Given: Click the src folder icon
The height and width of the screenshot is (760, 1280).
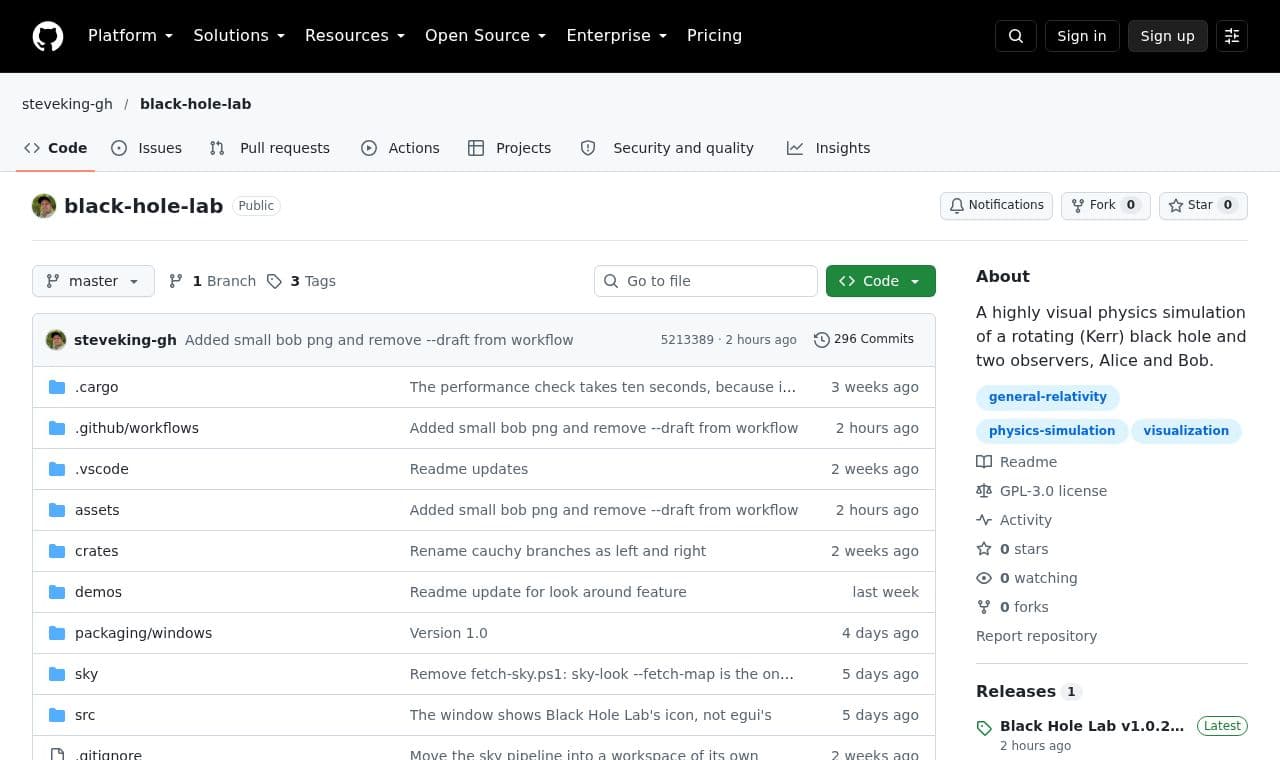Looking at the screenshot, I should coord(57,715).
